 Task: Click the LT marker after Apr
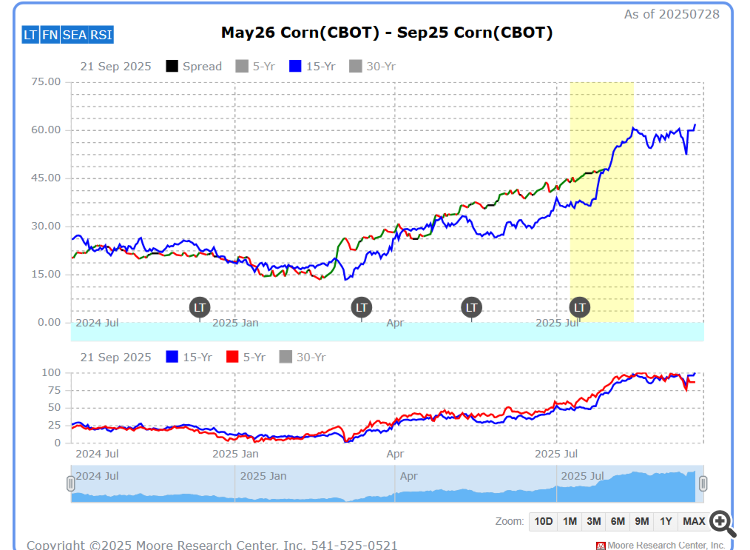coord(471,308)
